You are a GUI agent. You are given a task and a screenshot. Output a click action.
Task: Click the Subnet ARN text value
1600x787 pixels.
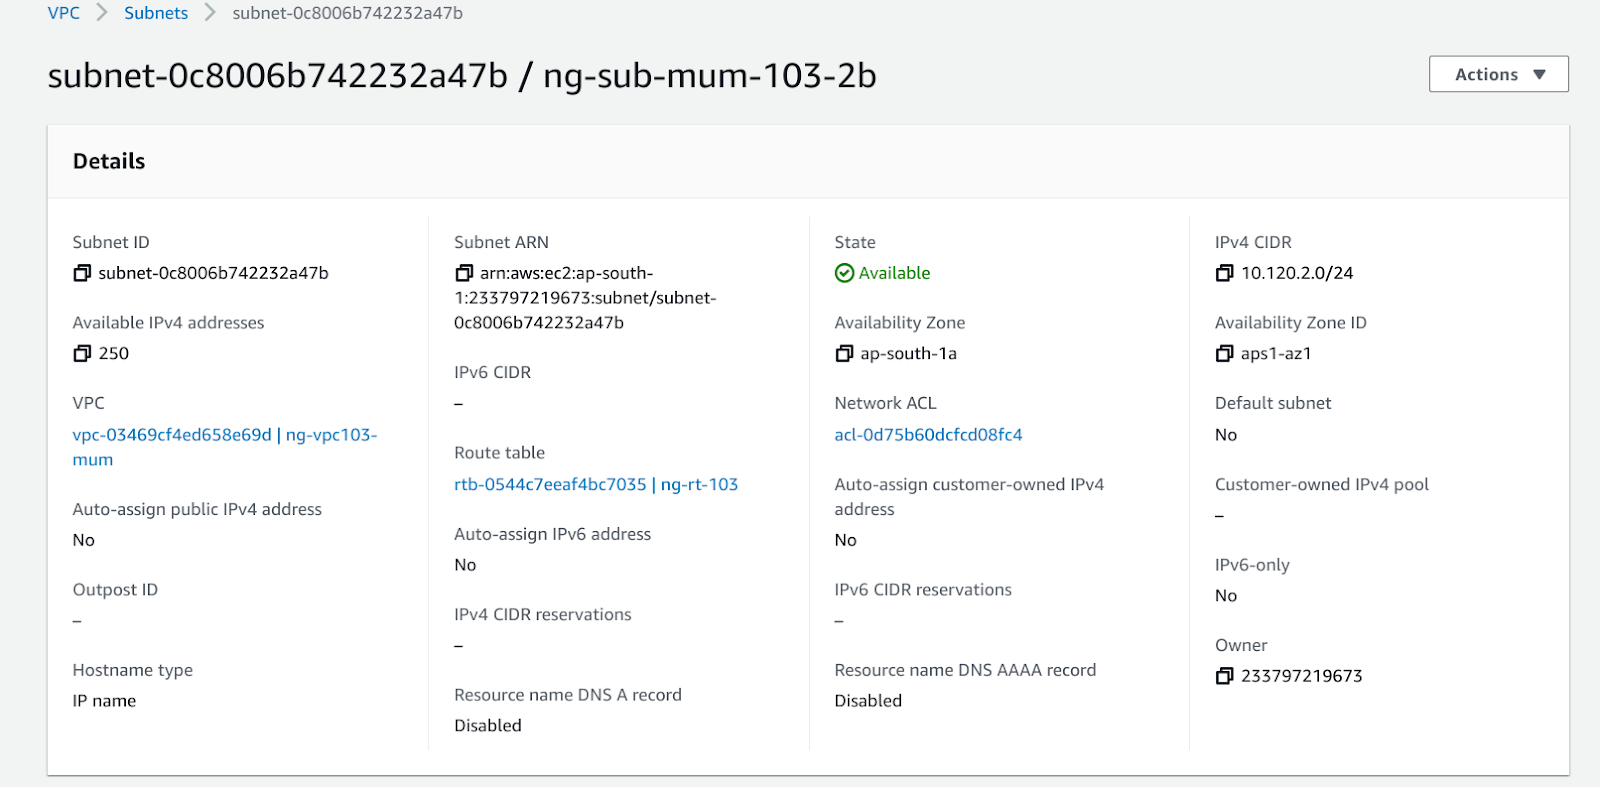(585, 298)
